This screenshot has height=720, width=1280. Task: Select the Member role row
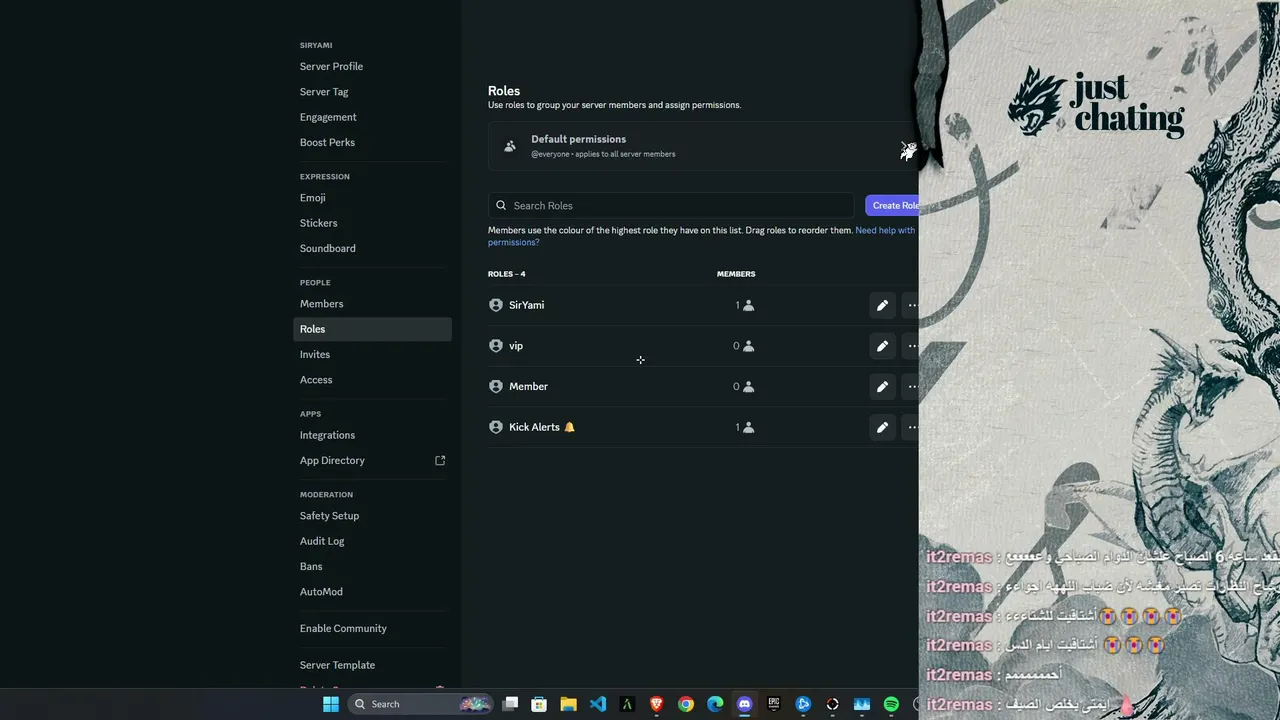pos(703,387)
